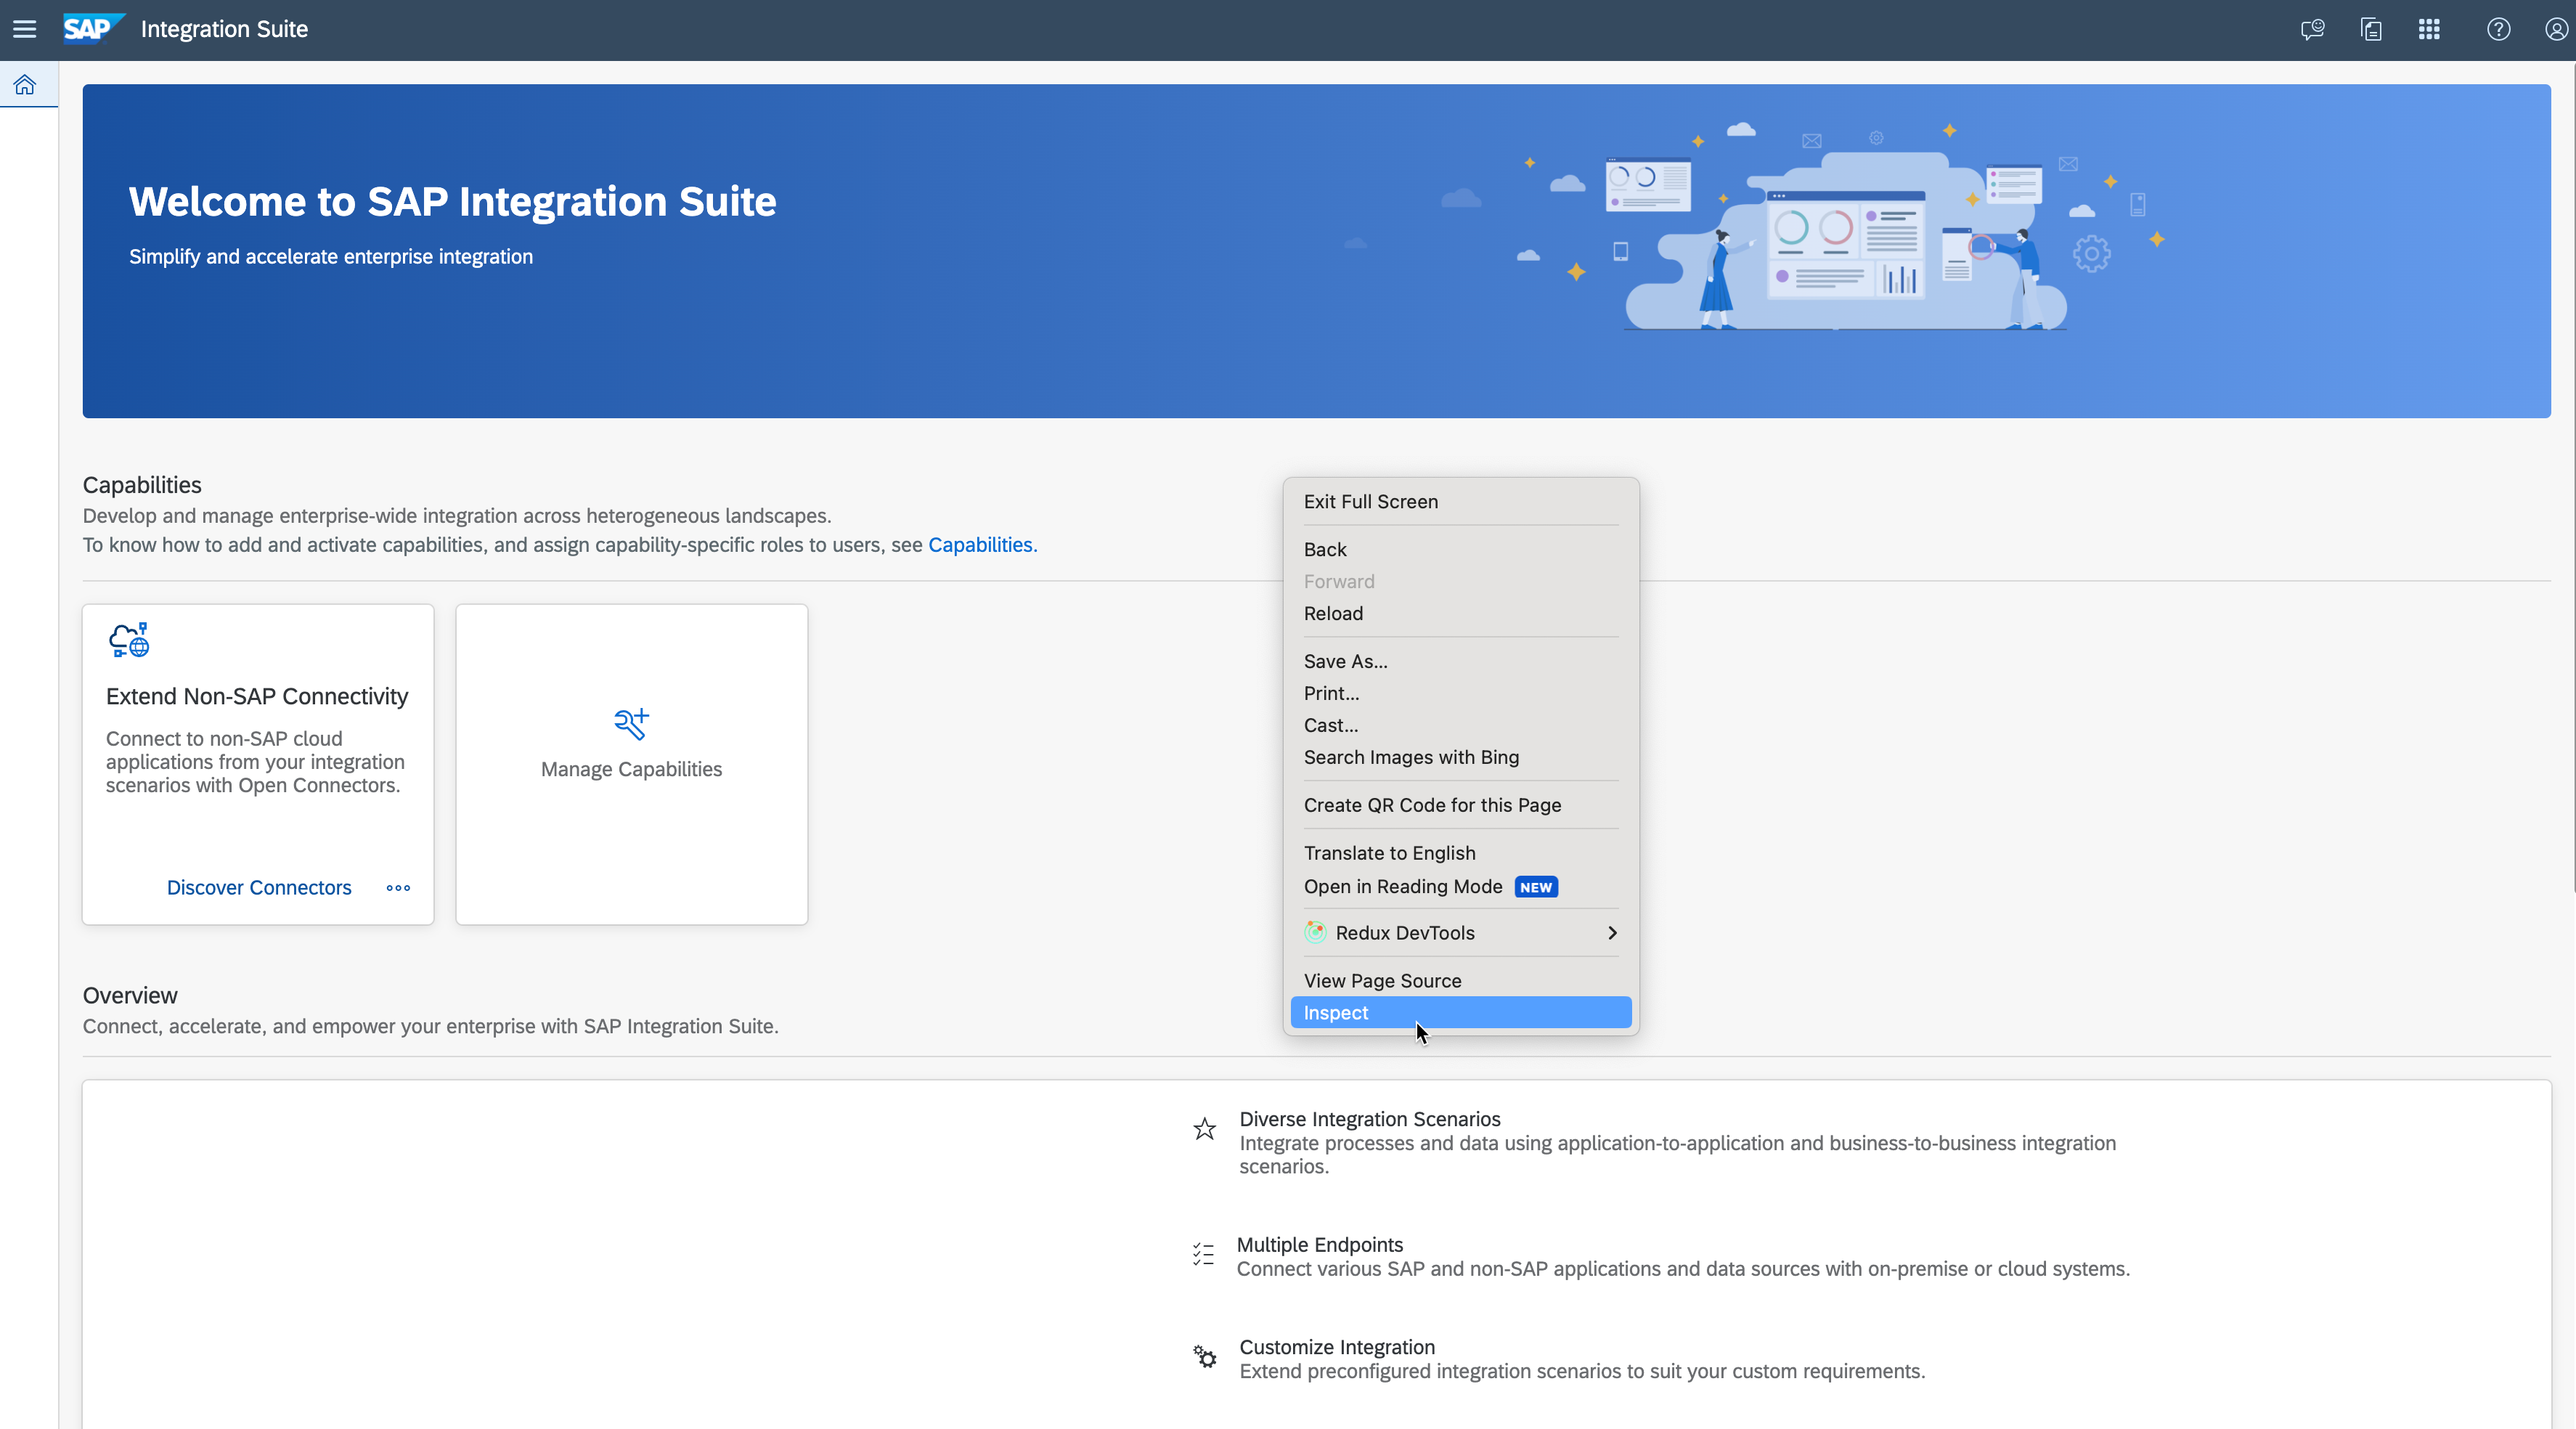Open the user profile icon
Screen dimensions: 2576x1429
coord(2556,29)
